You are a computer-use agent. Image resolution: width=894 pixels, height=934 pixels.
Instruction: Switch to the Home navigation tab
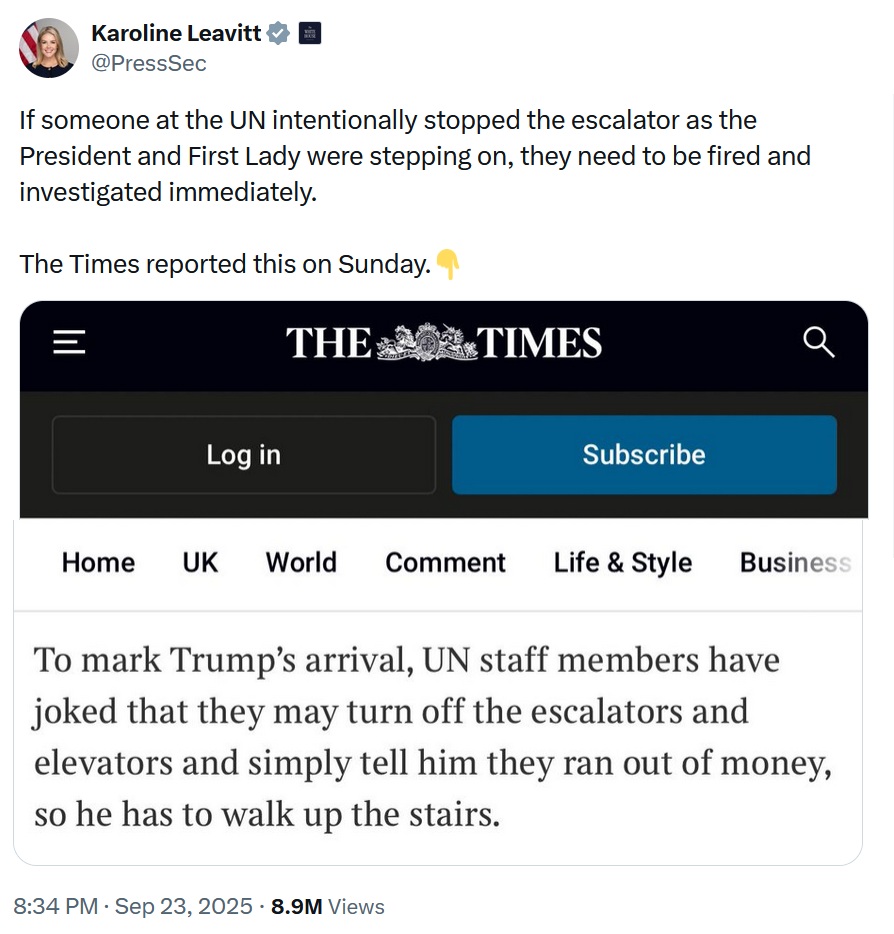[97, 563]
